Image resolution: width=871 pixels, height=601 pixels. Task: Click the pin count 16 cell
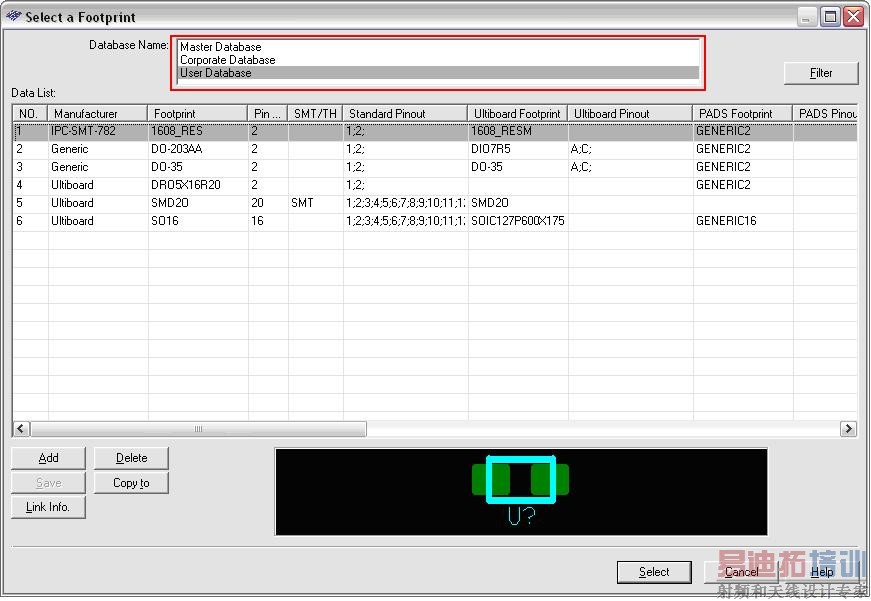coord(268,221)
